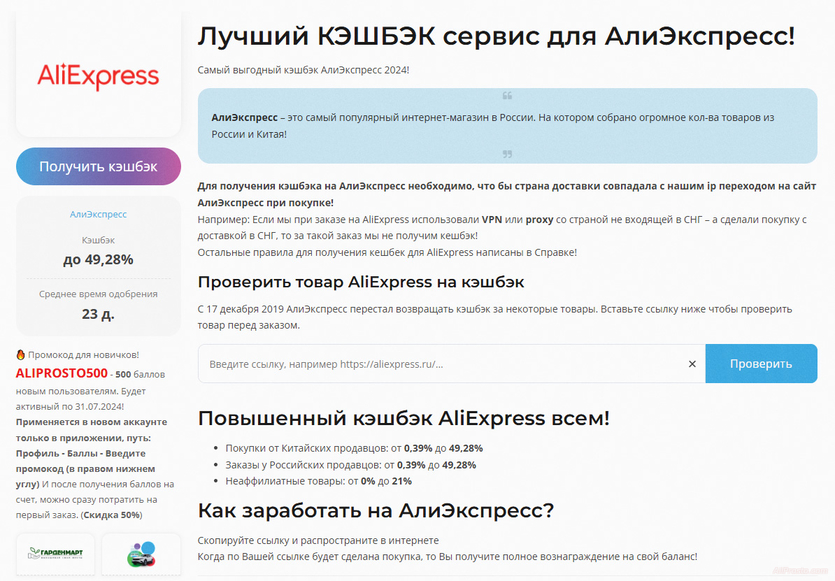Screen dimensions: 835x581
Task: Click the Гарденмарт store logo
Action: (57, 552)
